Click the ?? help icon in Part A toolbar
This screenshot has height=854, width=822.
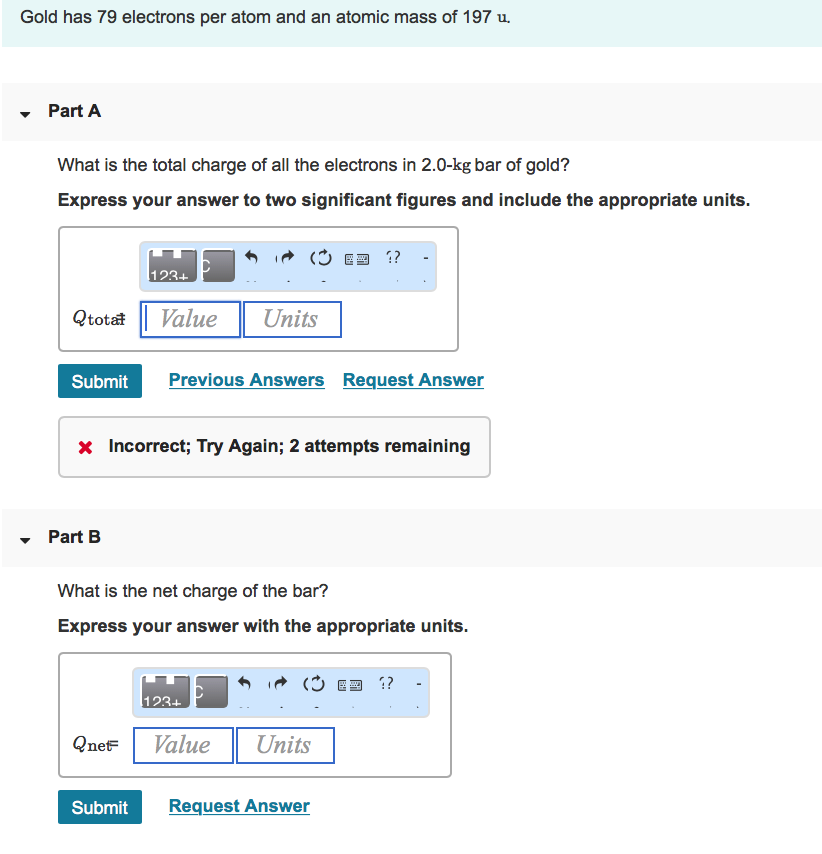[x=392, y=258]
